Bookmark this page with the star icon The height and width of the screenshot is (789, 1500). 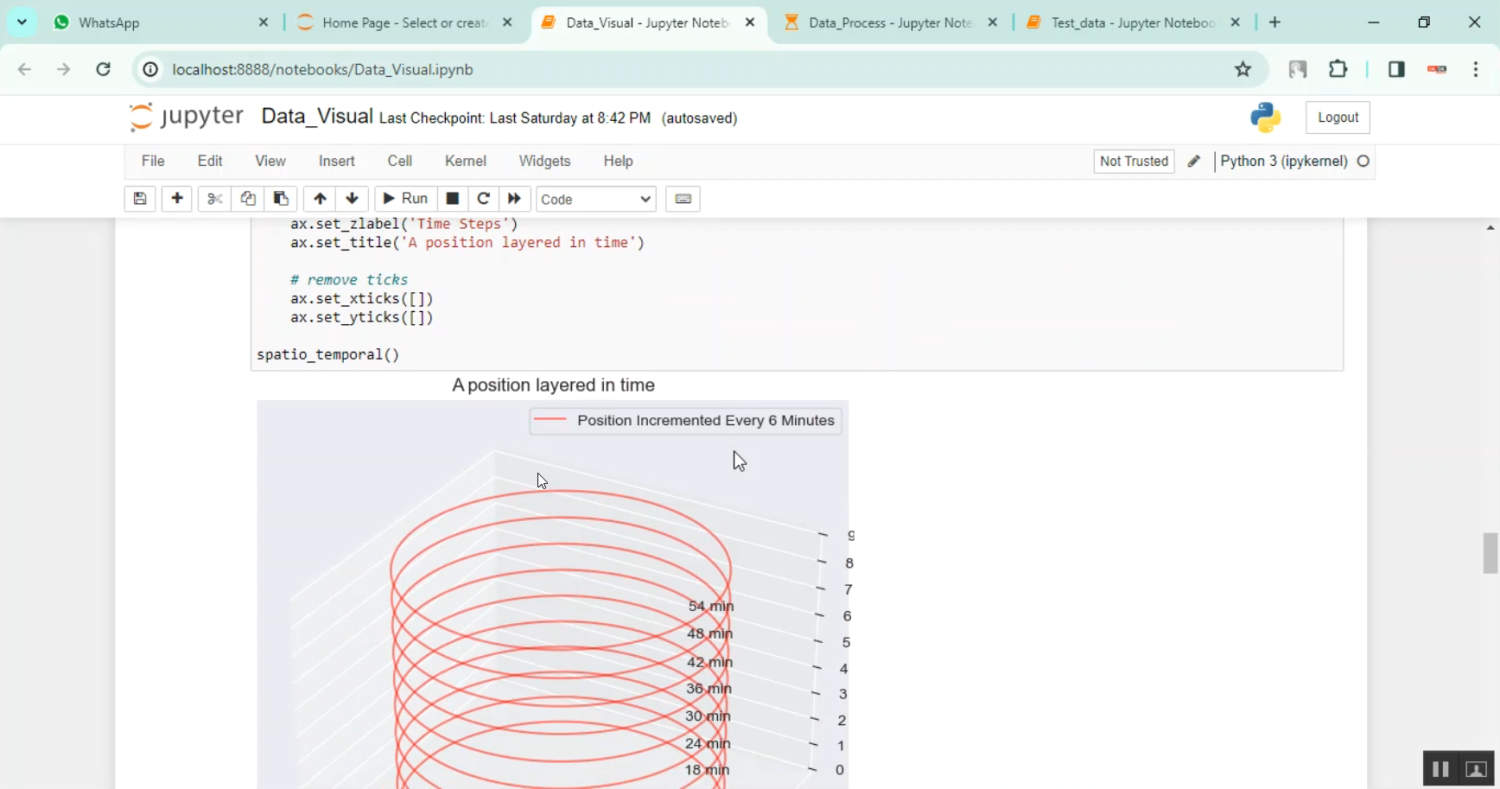(1242, 69)
